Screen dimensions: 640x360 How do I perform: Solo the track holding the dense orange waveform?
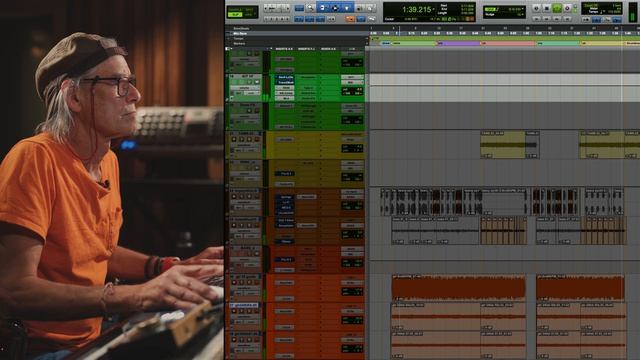249,282
